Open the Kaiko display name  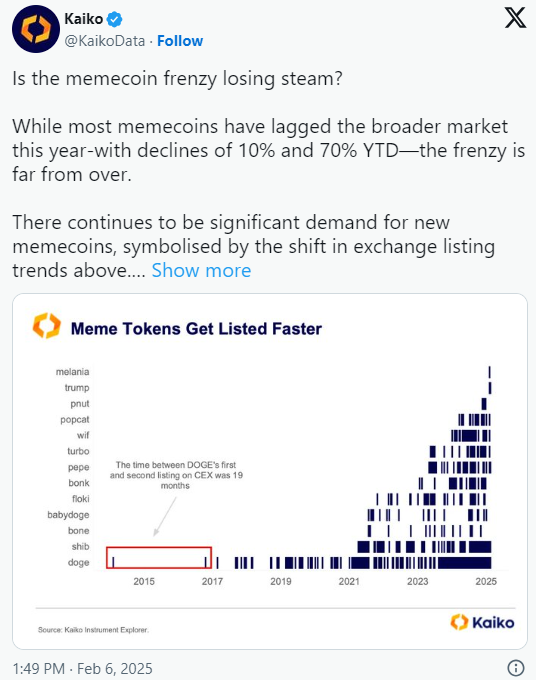coord(84,19)
